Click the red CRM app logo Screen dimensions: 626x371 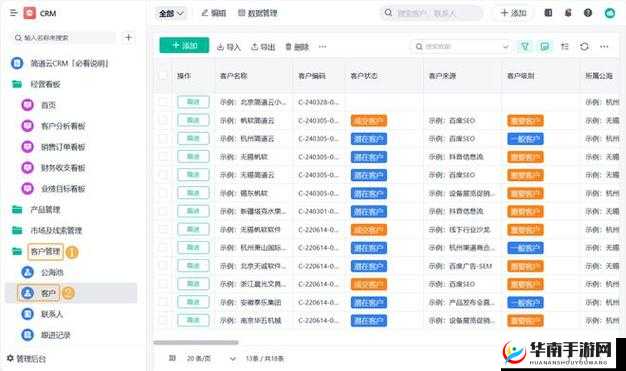click(x=30, y=13)
